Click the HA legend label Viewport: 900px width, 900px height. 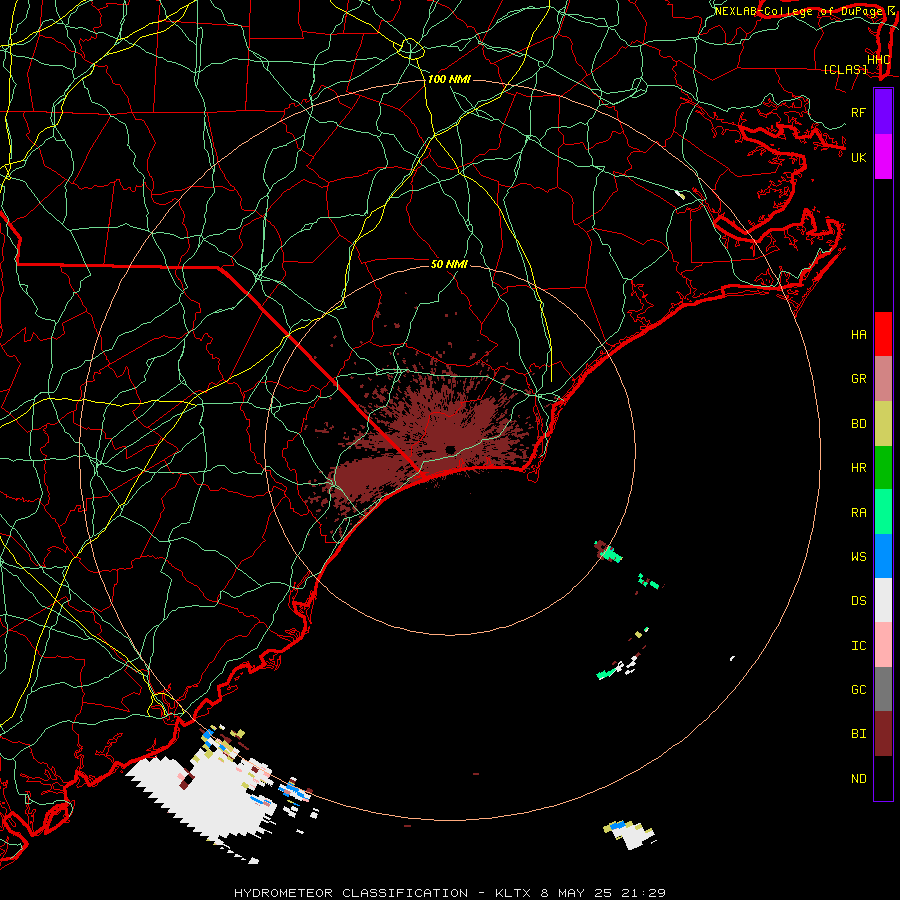[x=858, y=335]
